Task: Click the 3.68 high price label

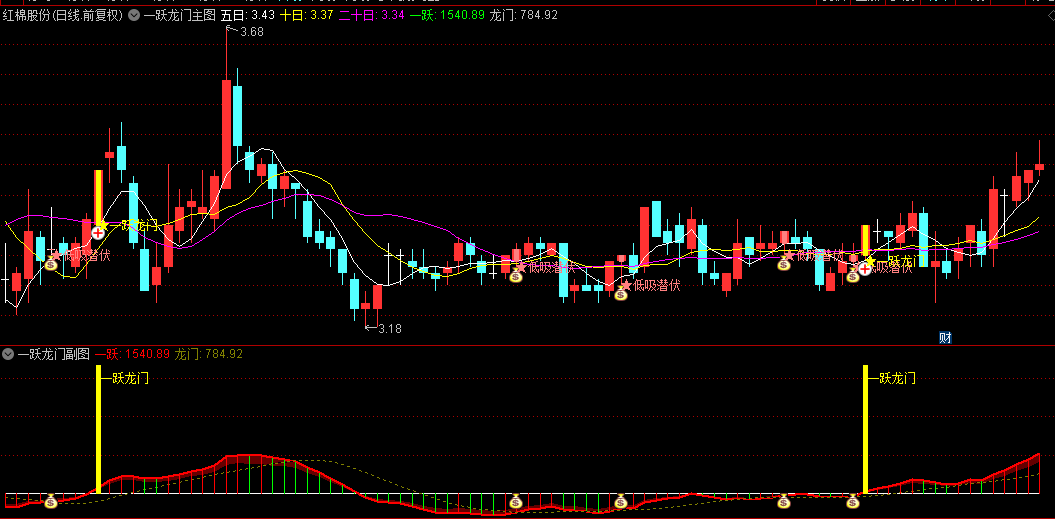Action: click(252, 32)
